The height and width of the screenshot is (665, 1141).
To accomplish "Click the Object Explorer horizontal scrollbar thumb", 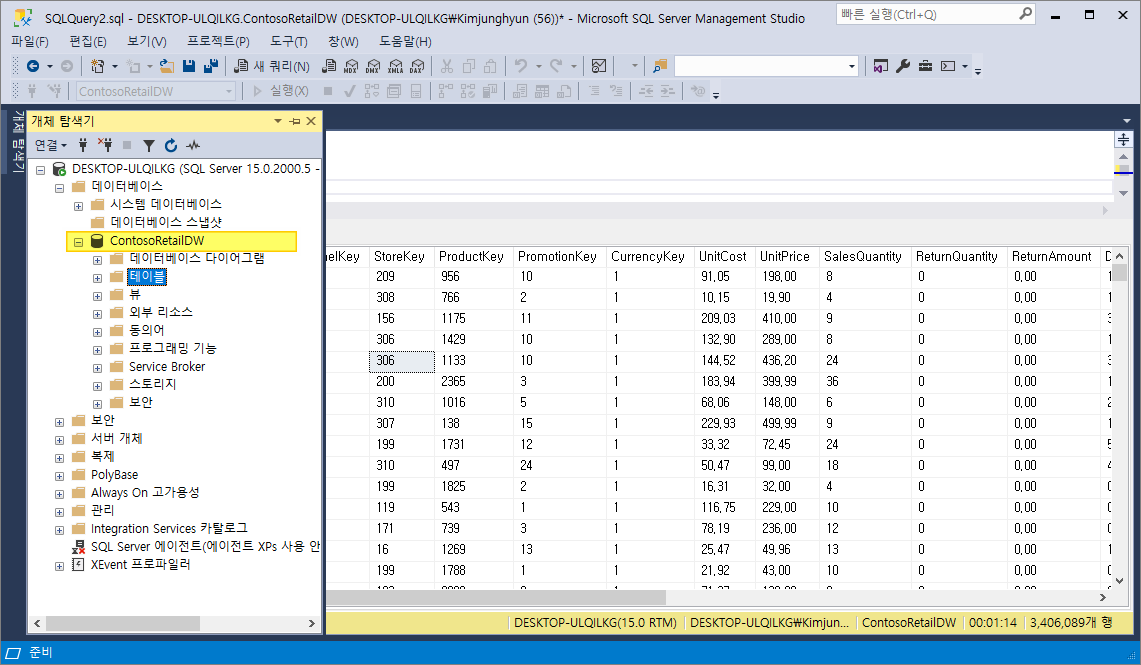I will coord(123,624).
